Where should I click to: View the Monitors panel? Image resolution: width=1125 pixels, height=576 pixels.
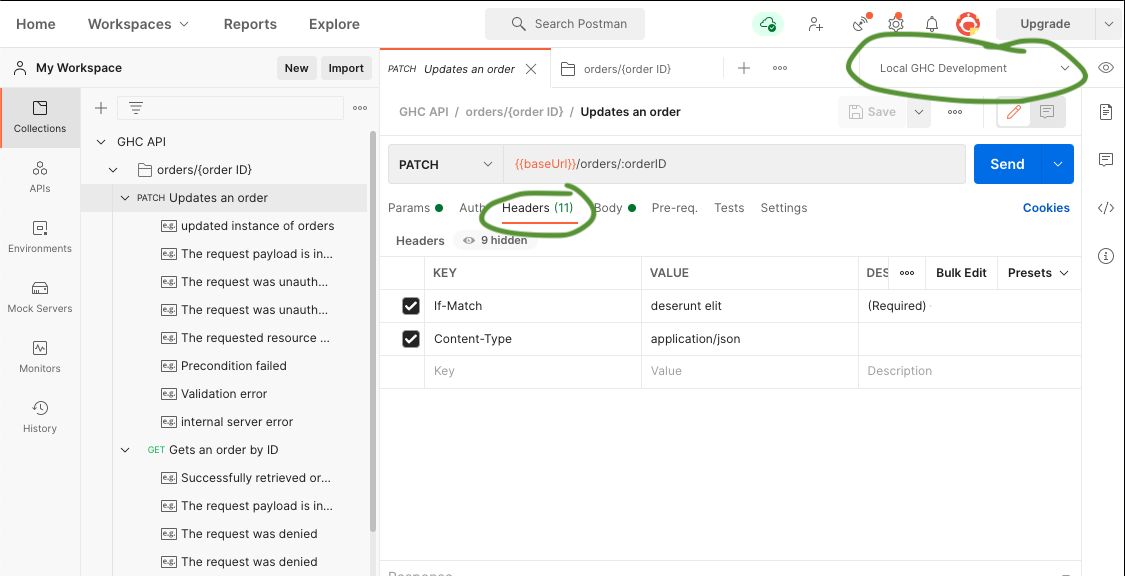[x=40, y=358]
